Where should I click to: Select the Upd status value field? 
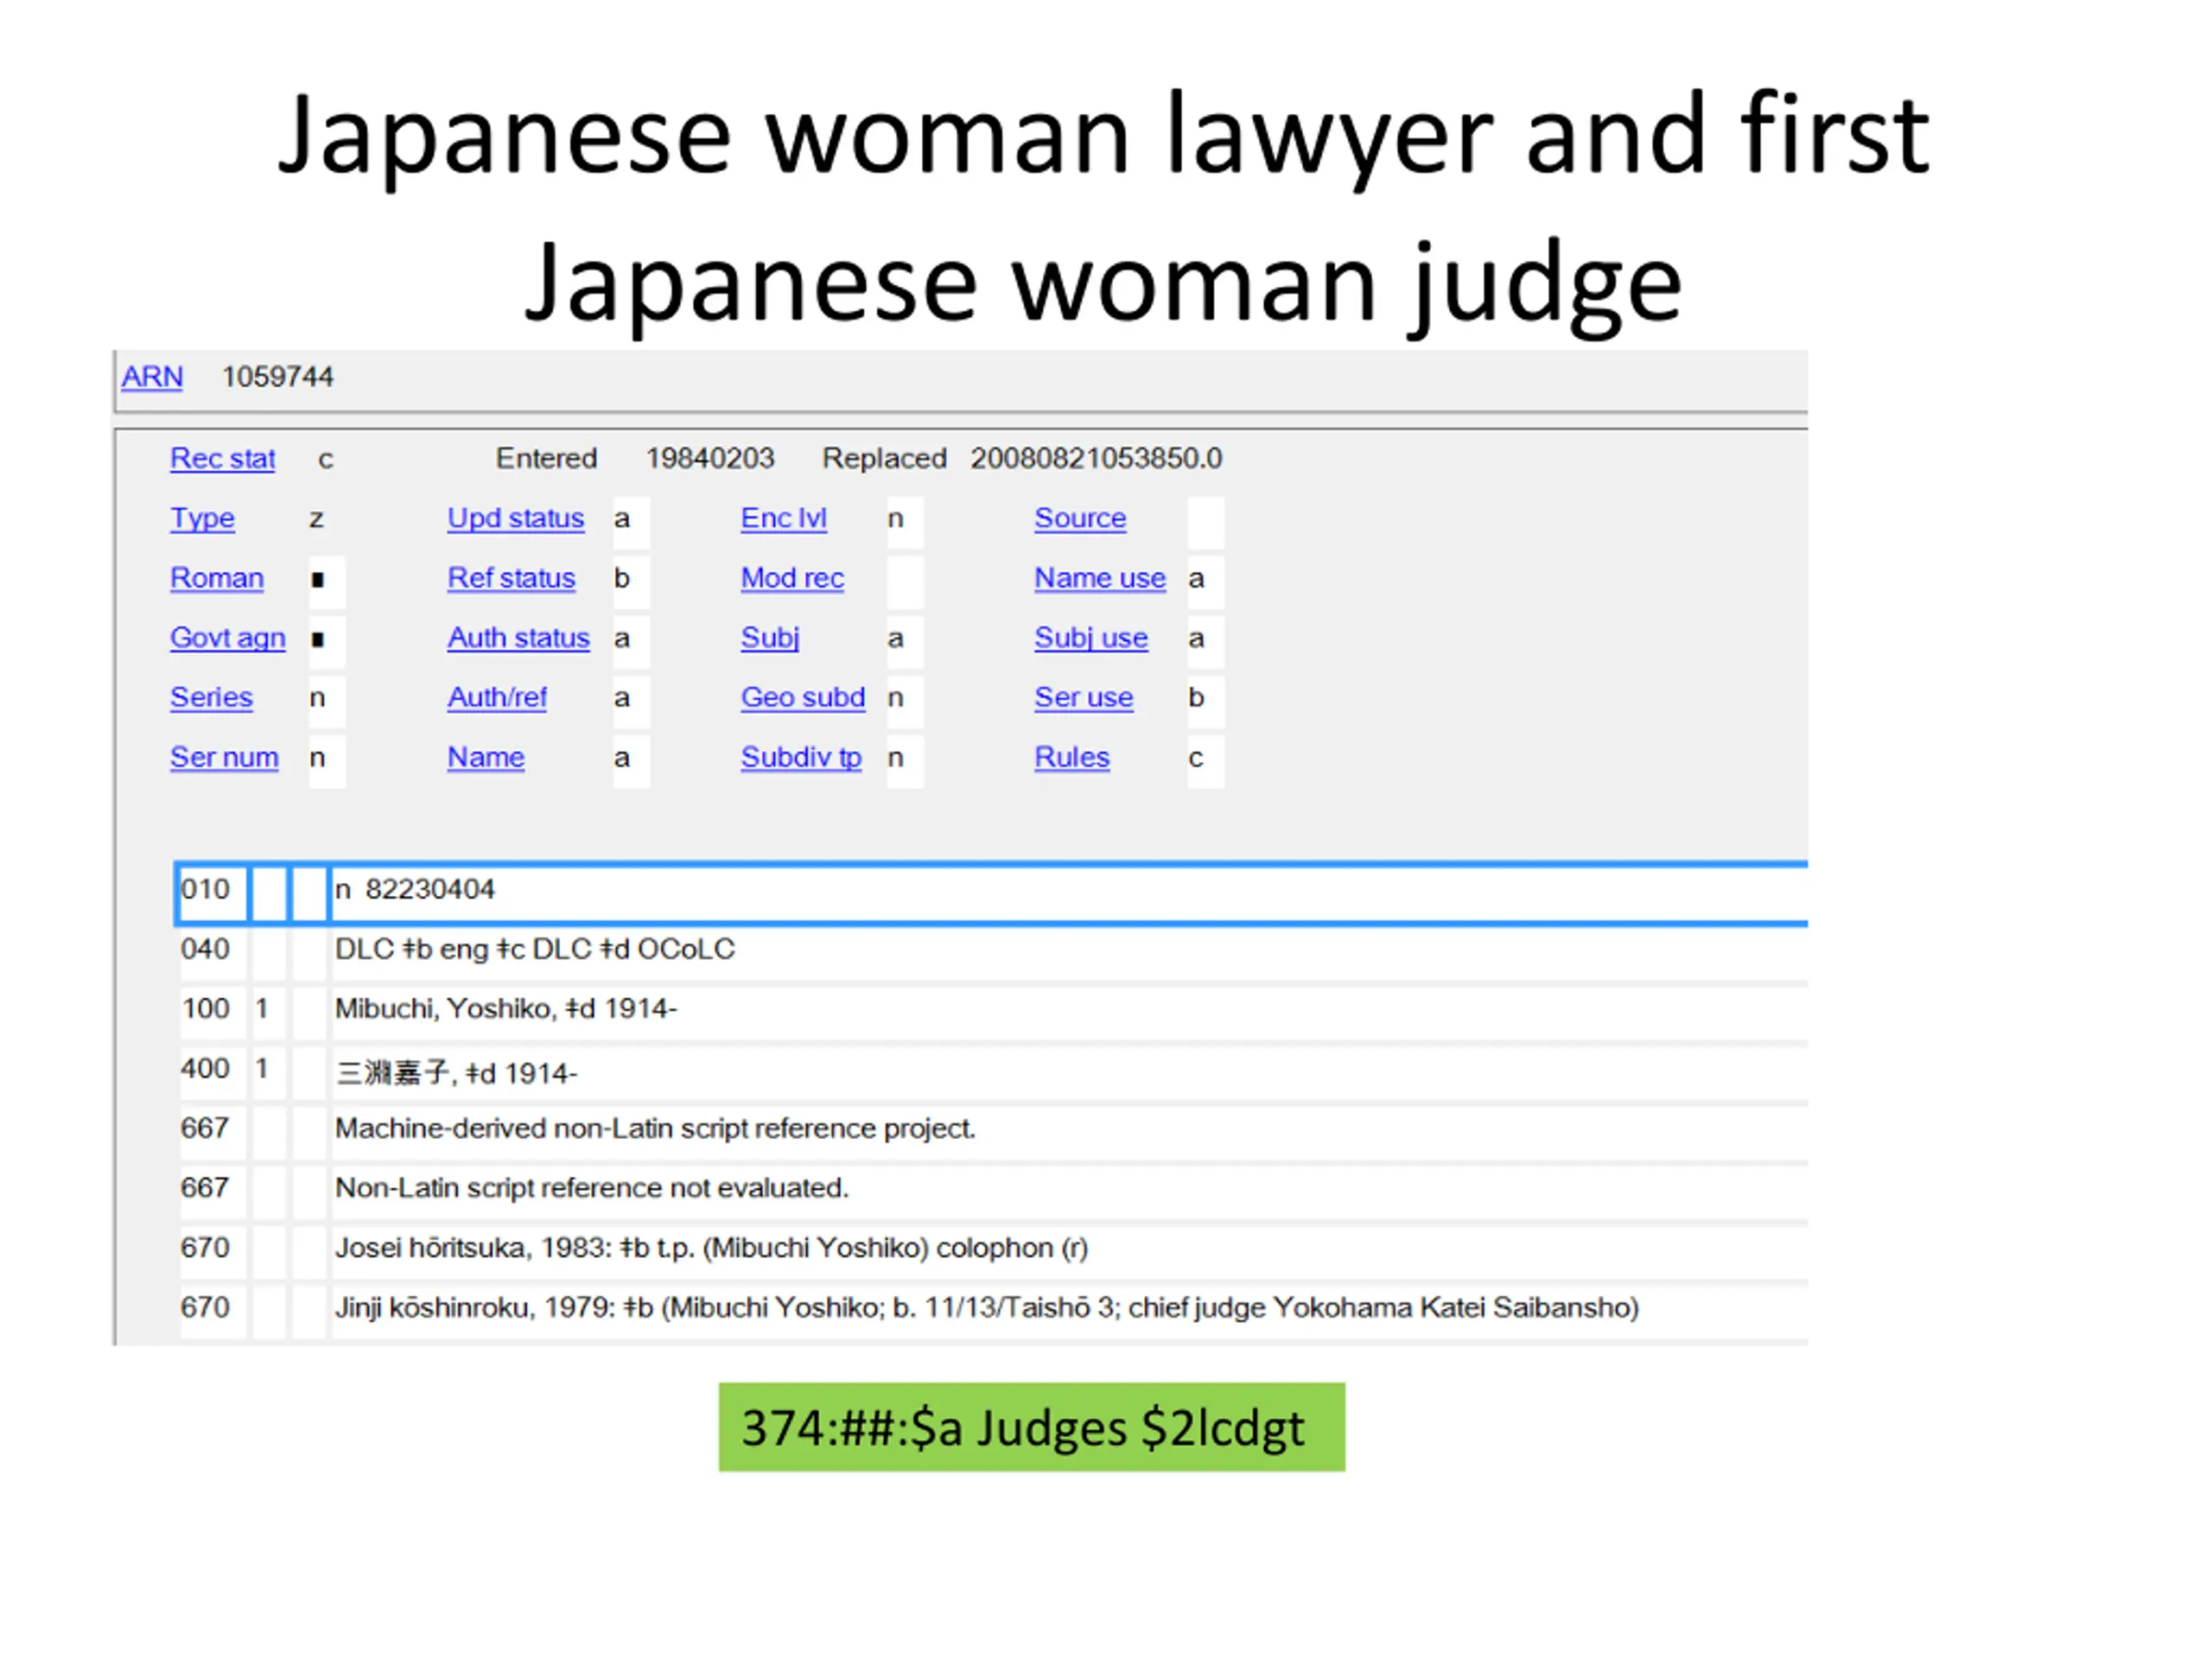click(x=631, y=521)
